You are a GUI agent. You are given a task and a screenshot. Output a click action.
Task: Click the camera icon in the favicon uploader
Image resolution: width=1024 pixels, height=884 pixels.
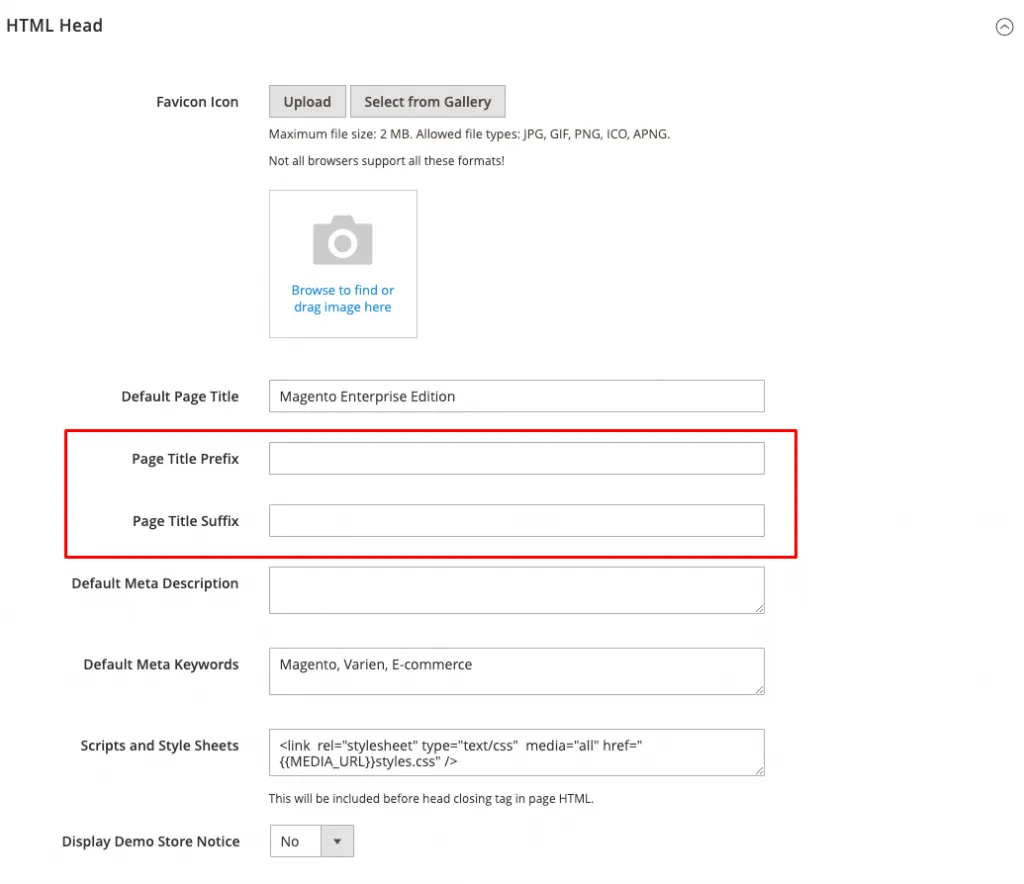click(343, 238)
